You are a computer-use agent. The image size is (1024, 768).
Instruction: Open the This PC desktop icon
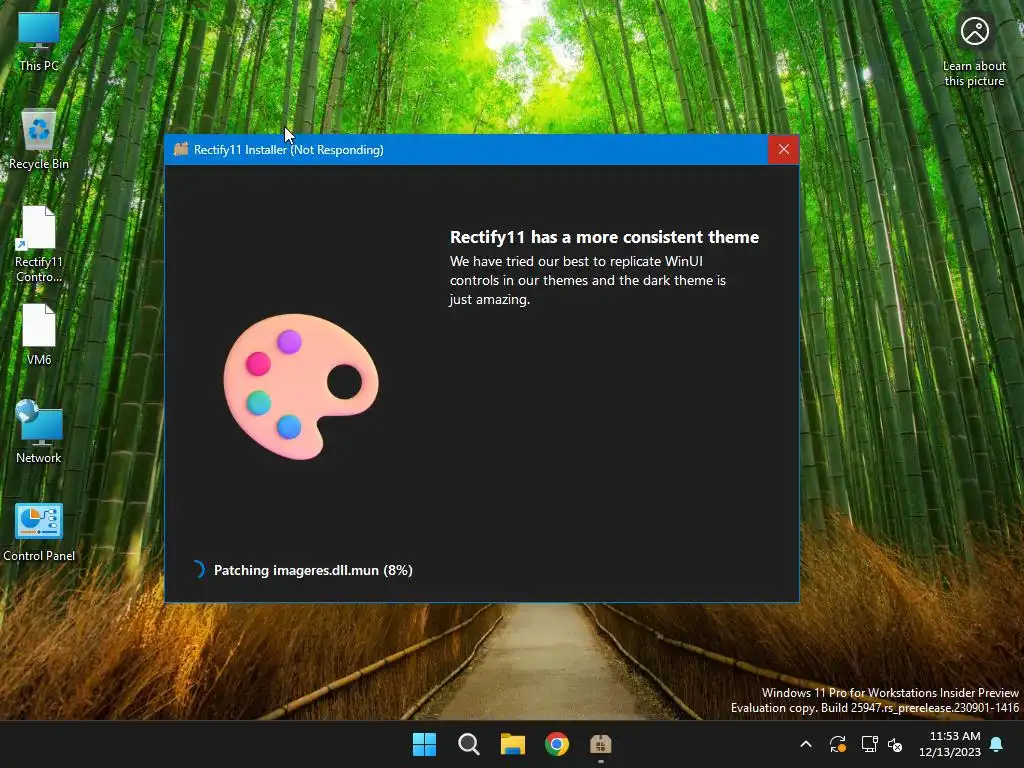(x=39, y=40)
